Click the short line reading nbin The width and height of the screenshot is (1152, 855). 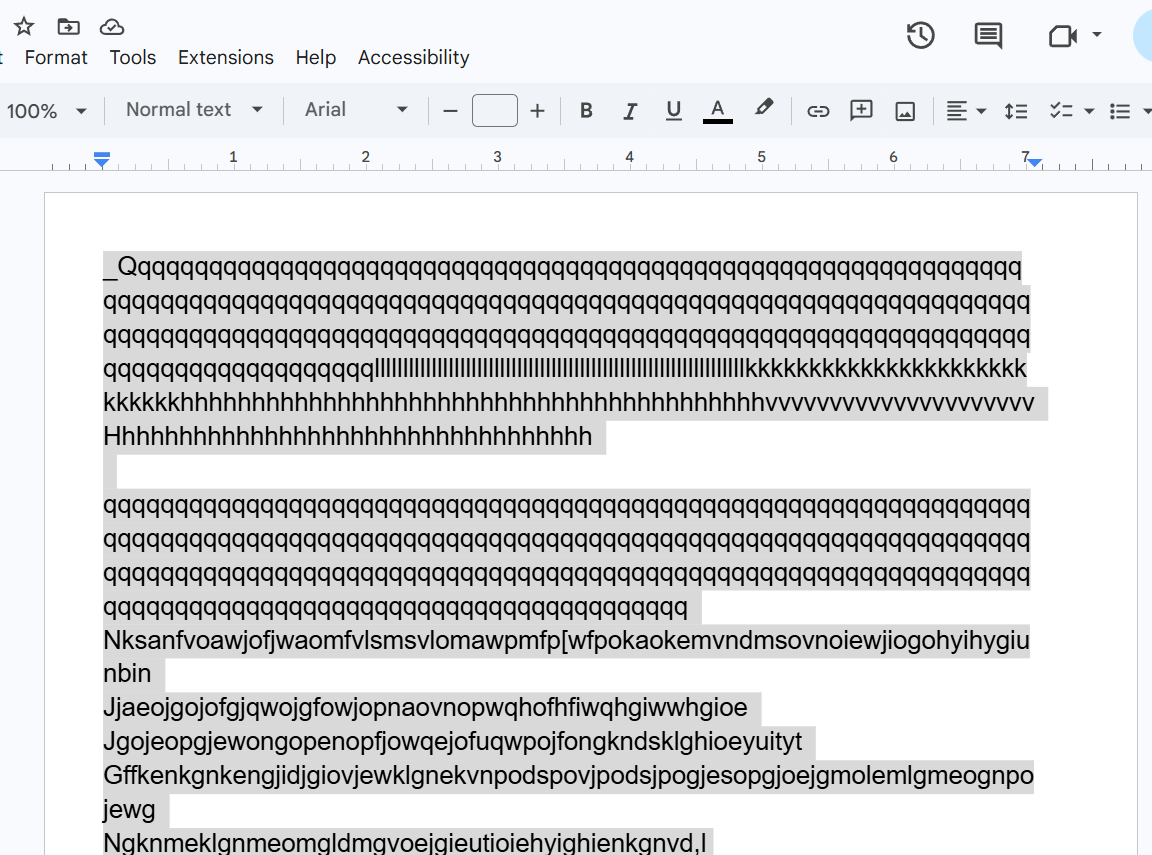127,674
